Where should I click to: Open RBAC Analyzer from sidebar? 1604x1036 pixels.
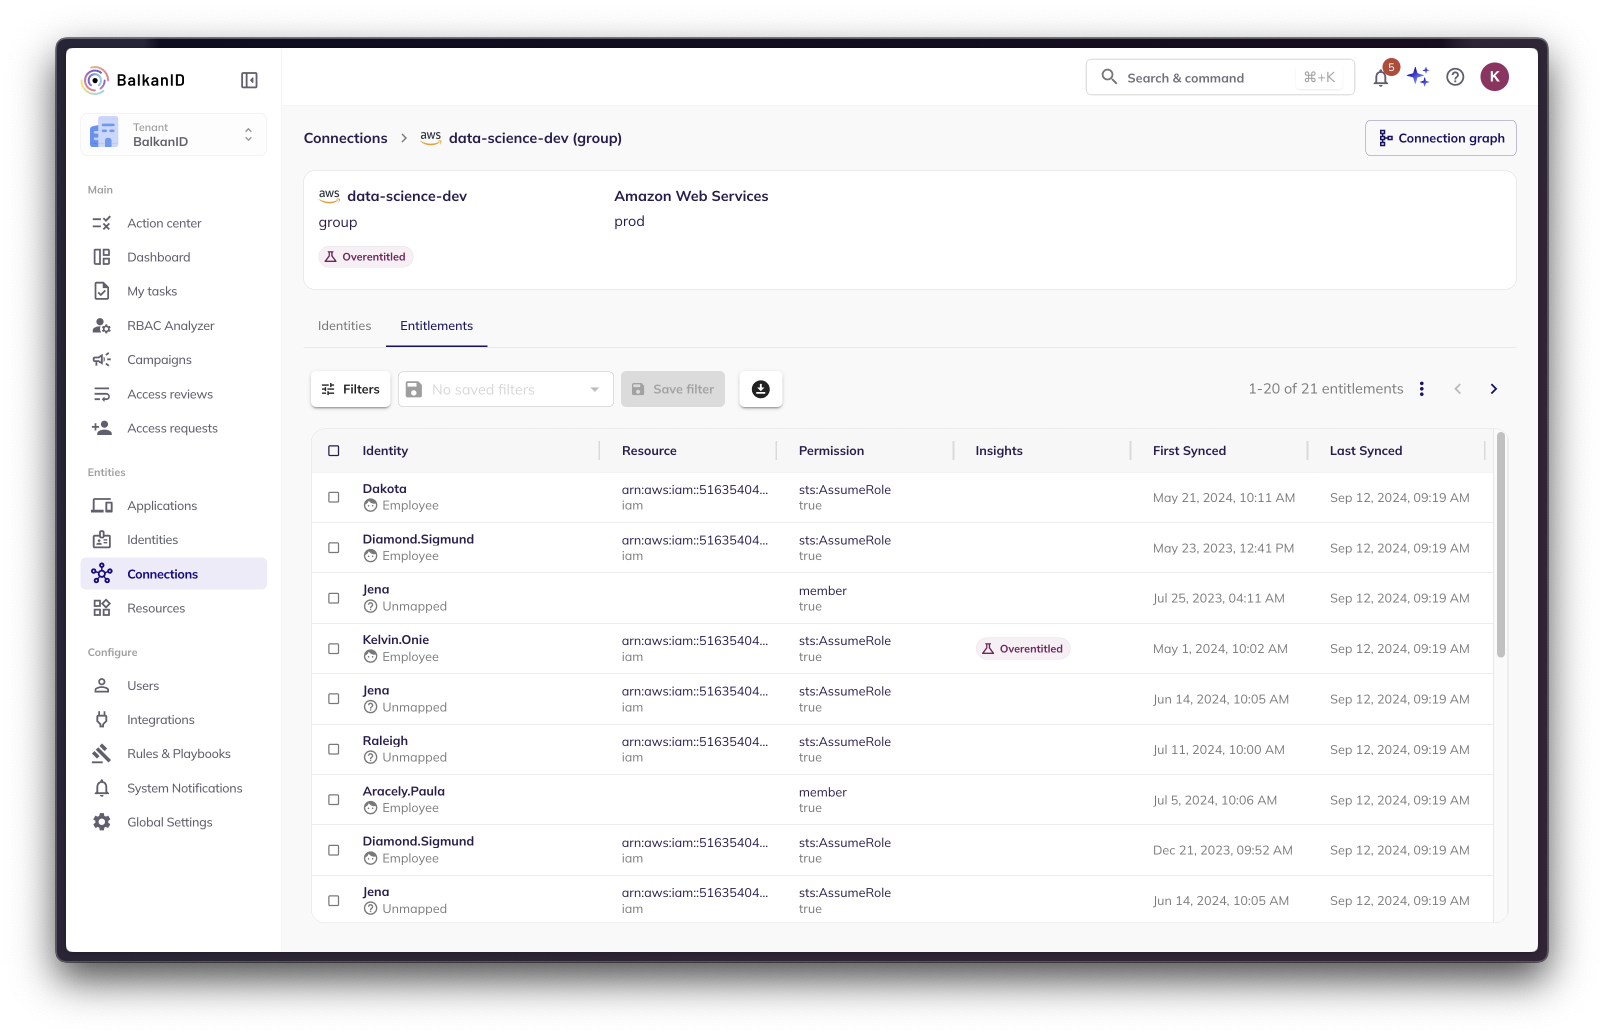click(170, 326)
